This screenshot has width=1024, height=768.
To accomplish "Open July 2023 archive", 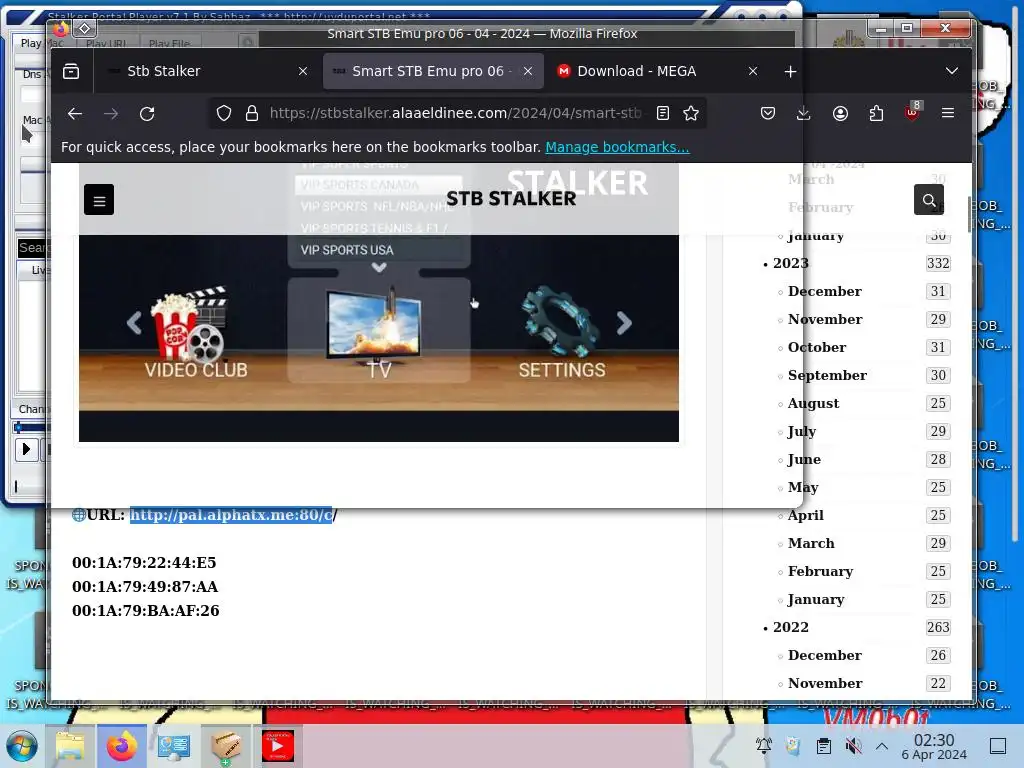I will (x=802, y=432).
